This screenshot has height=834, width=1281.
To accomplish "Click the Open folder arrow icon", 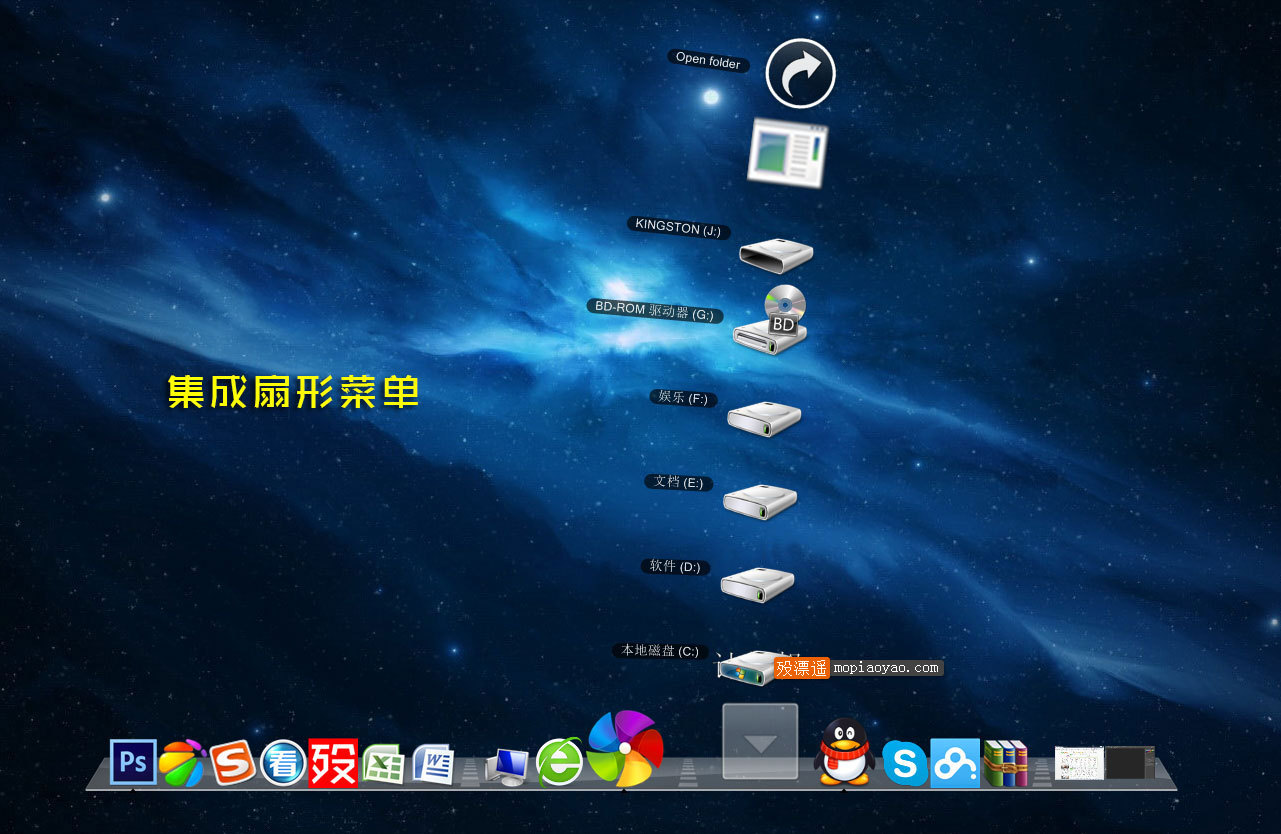I will click(x=801, y=73).
